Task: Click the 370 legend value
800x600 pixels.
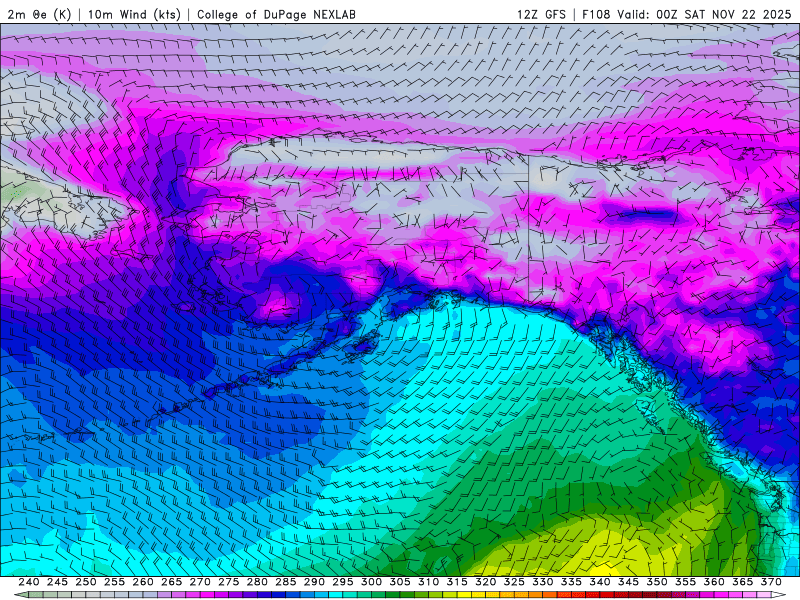Action: click(x=771, y=582)
